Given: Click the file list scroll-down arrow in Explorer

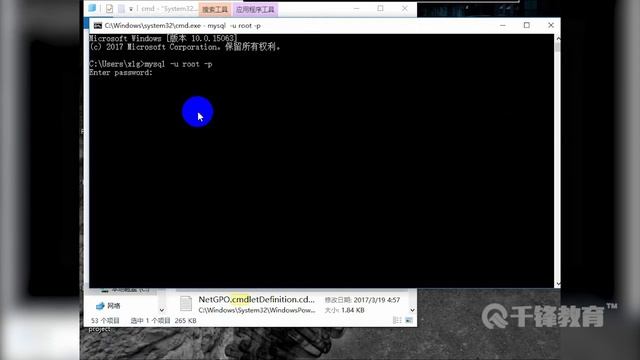Looking at the screenshot, I should (412, 310).
